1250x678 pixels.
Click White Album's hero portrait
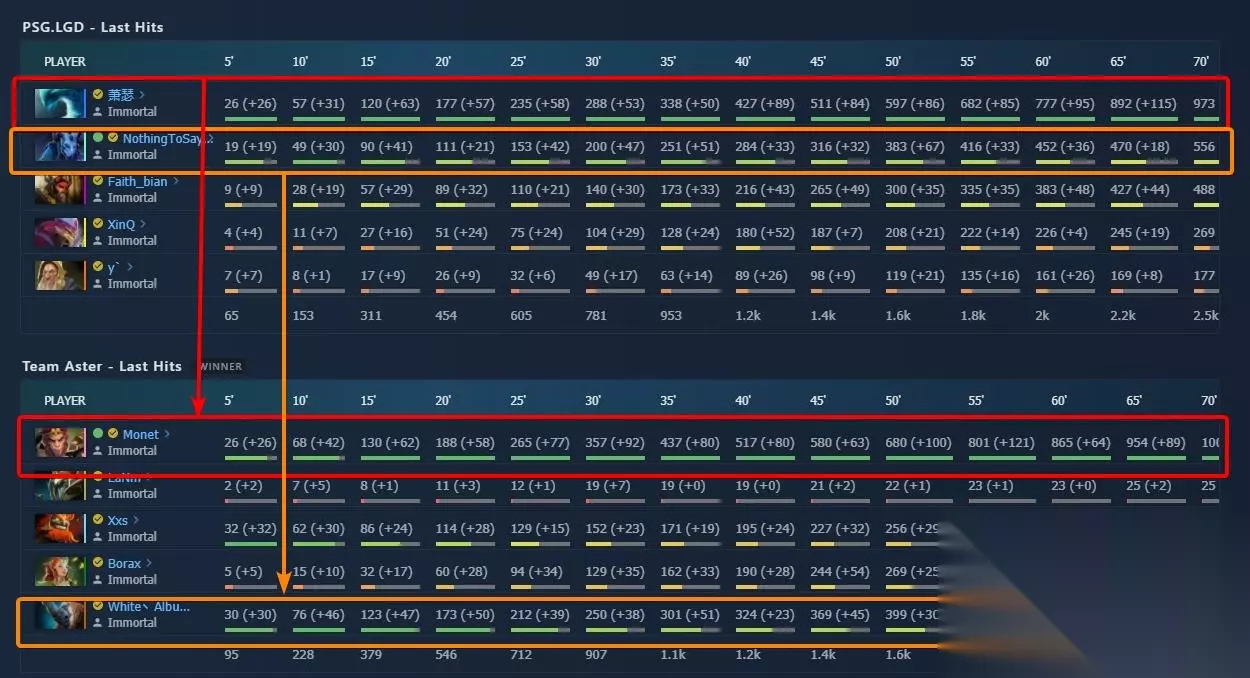pyautogui.click(x=60, y=614)
